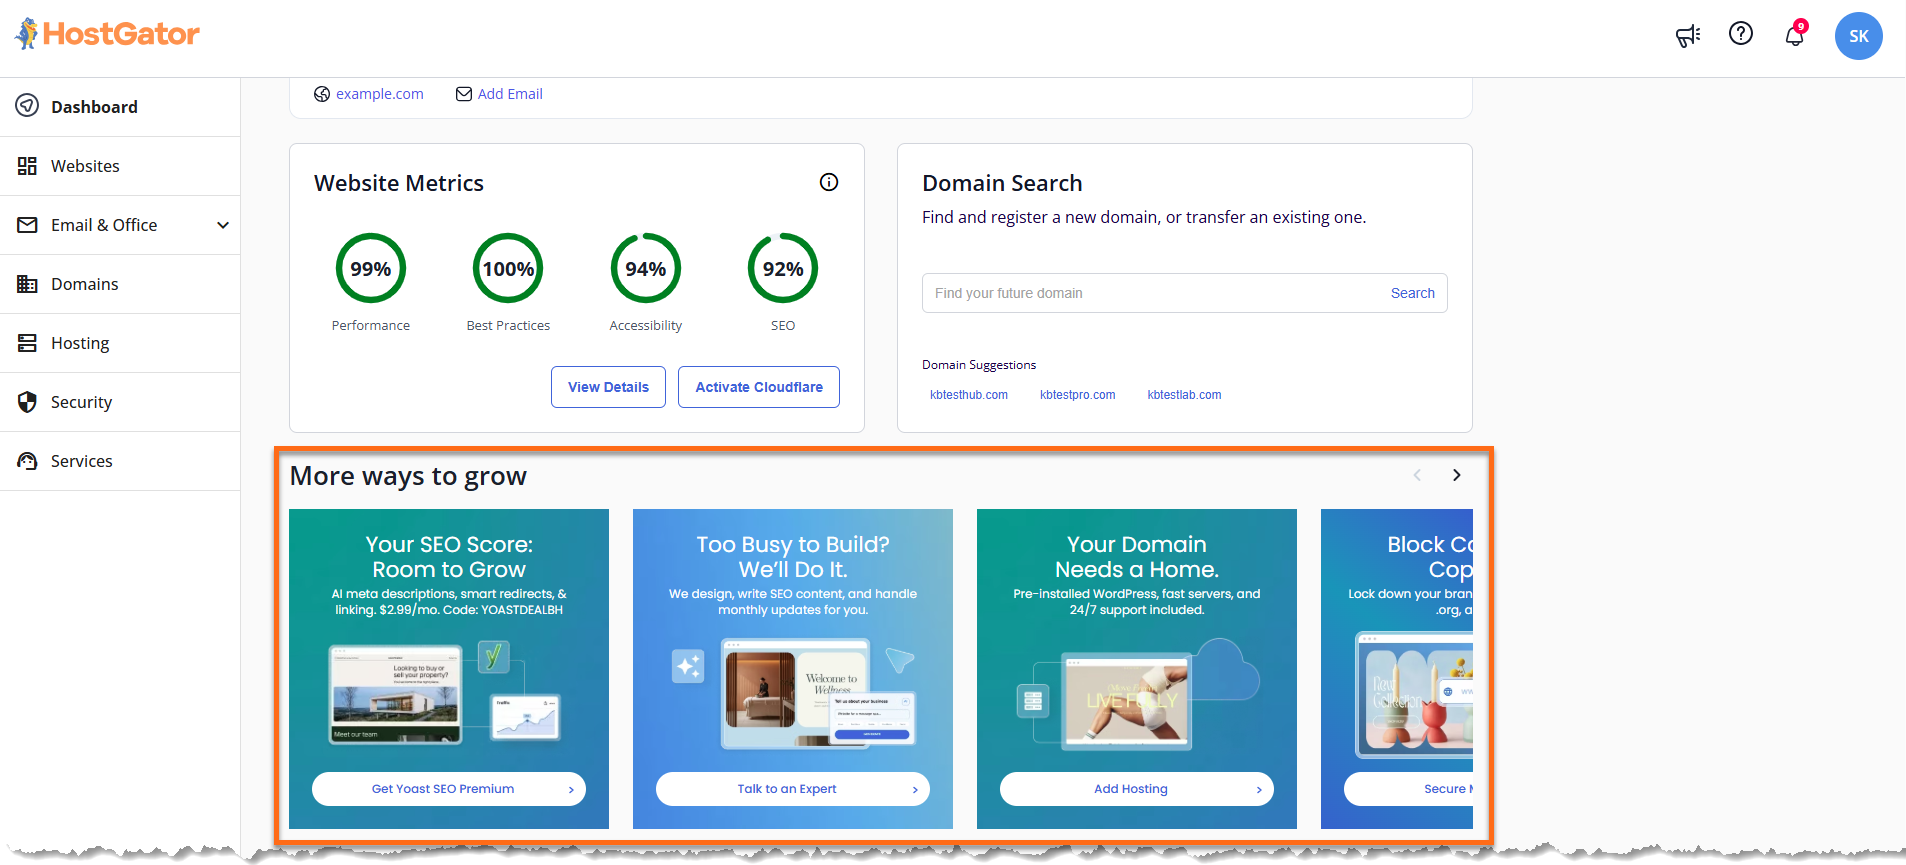This screenshot has width=1906, height=865.
Task: Open the help question mark icon
Action: coord(1741,34)
